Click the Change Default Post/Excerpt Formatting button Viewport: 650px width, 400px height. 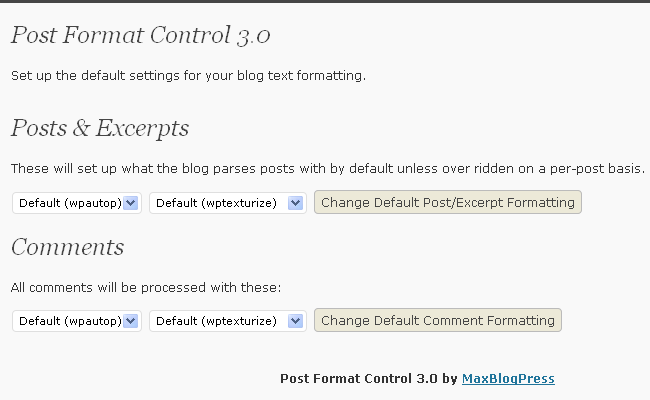pyautogui.click(x=448, y=202)
